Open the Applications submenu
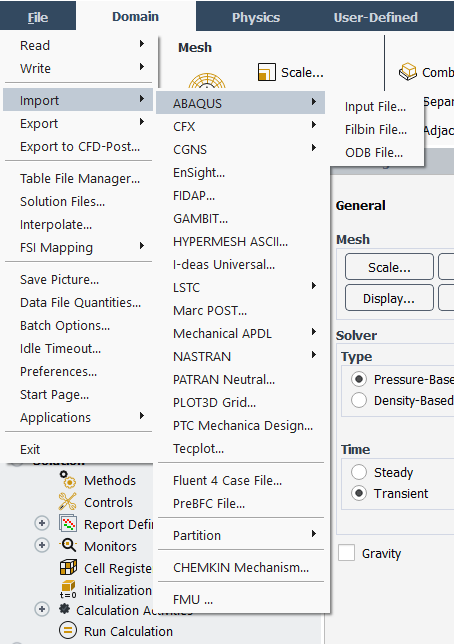 pyautogui.click(x=78, y=417)
